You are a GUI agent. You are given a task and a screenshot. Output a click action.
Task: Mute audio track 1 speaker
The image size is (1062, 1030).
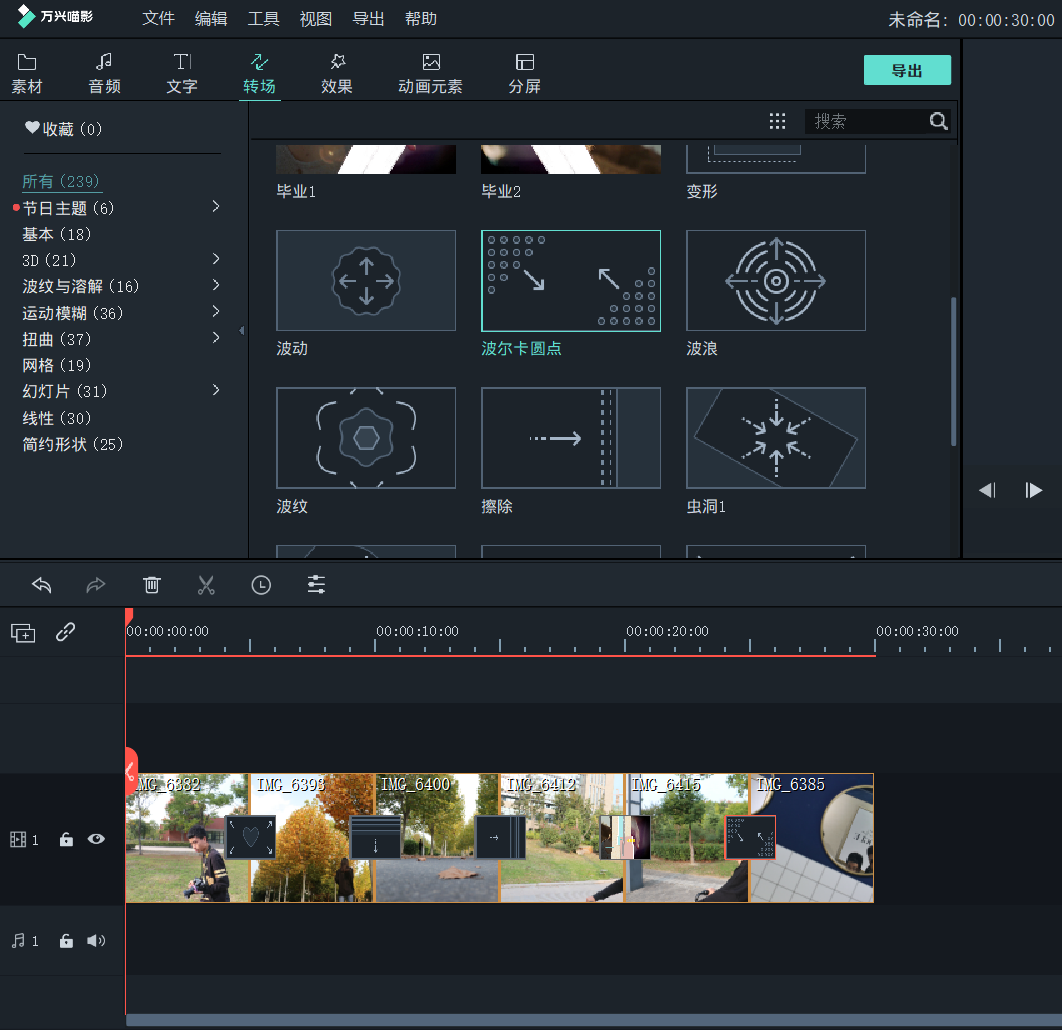point(96,940)
